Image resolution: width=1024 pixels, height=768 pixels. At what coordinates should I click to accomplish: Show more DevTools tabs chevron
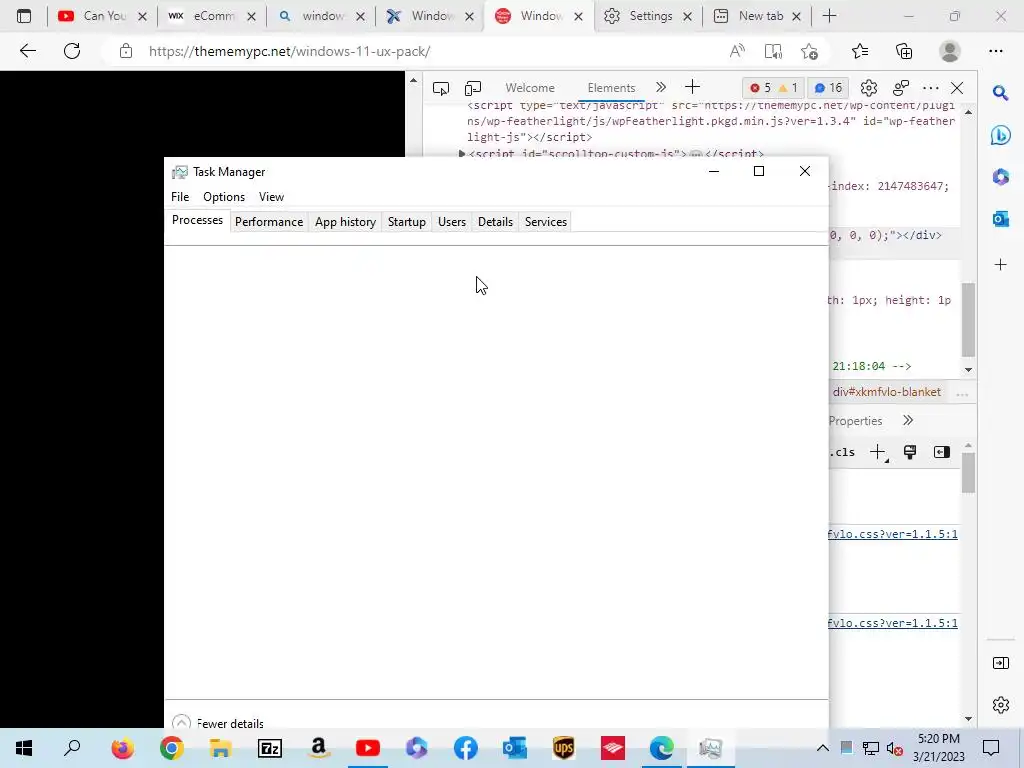coord(661,88)
